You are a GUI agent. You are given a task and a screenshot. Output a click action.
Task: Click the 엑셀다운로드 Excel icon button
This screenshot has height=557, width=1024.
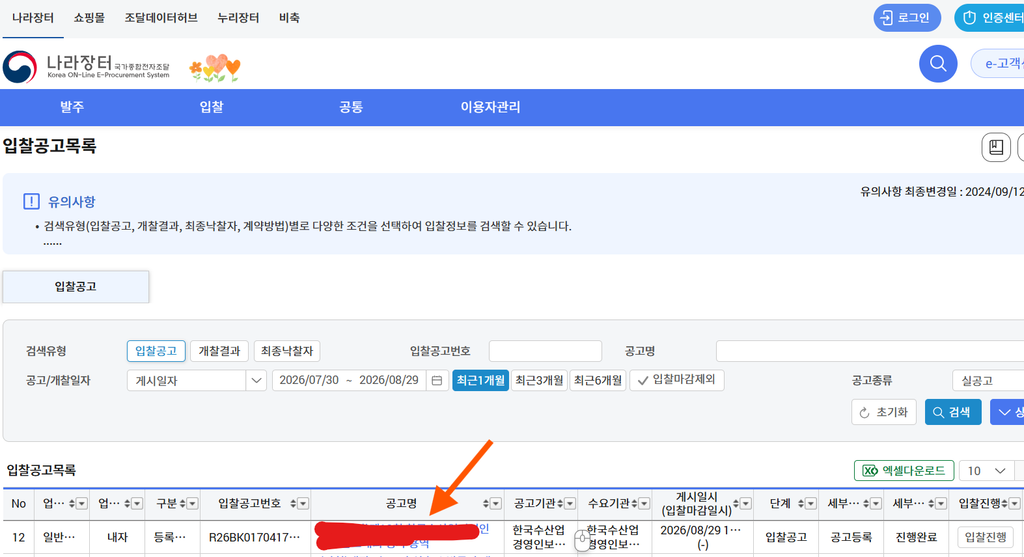click(904, 471)
